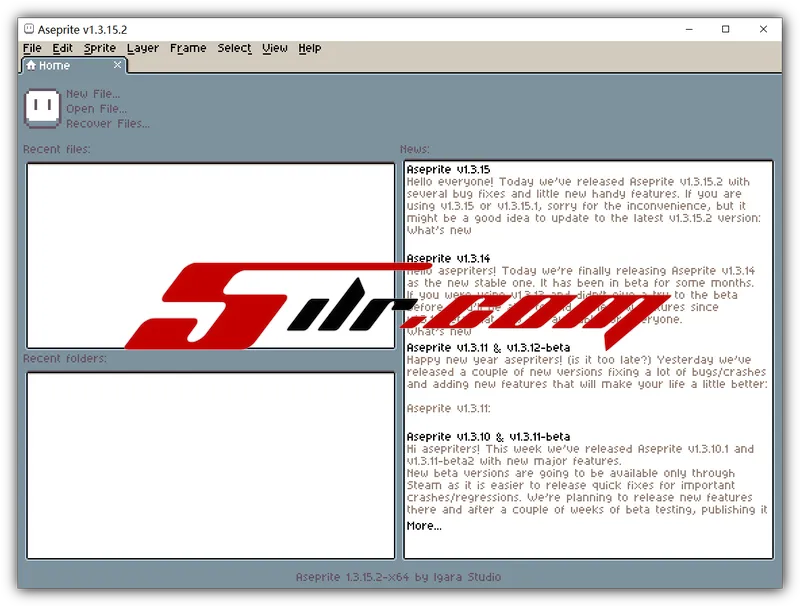The width and height of the screenshot is (800, 606).
Task: Click the New File... link
Action: coord(93,94)
